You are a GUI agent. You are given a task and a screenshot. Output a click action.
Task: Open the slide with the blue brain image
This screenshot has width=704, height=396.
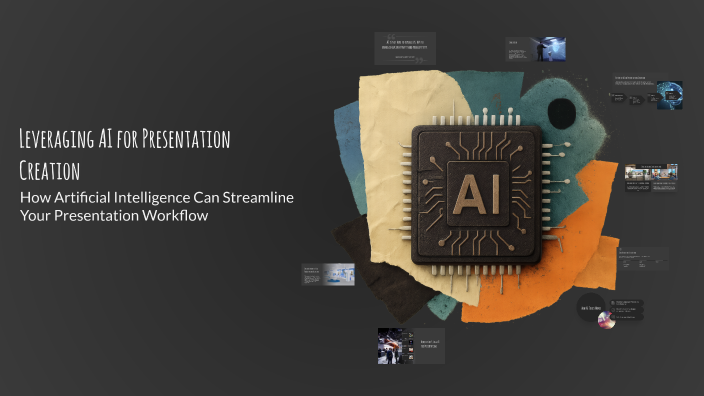[647, 92]
